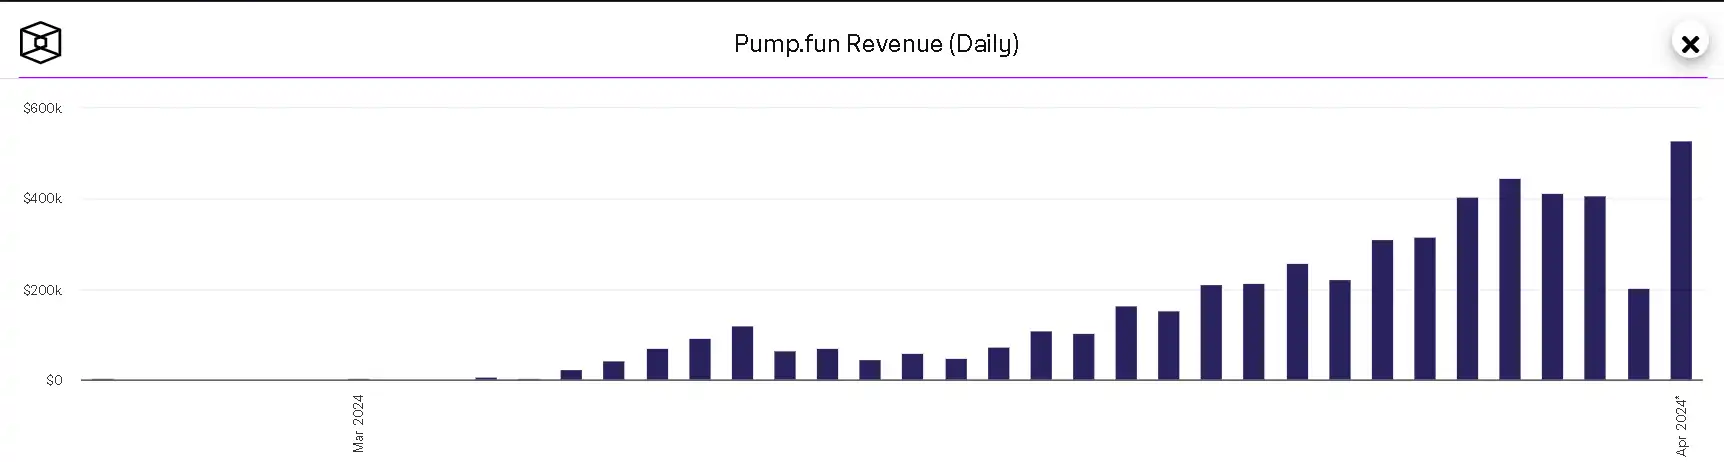This screenshot has width=1724, height=462.
Task: Click the $0 y-axis label
Action: click(54, 380)
